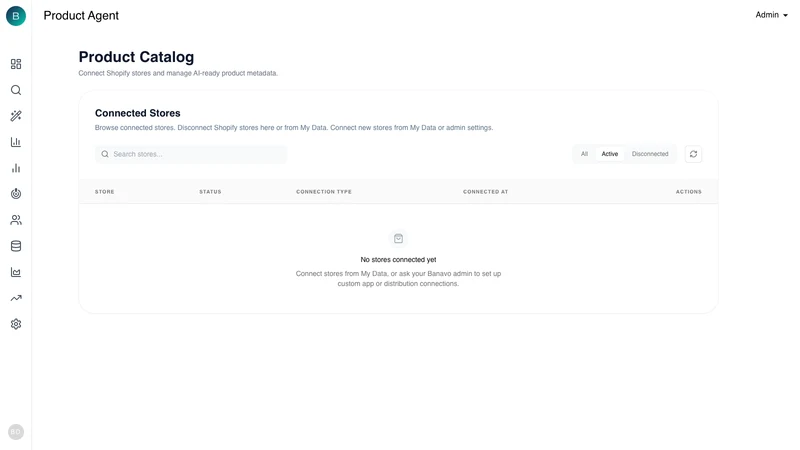Open the database My Data sidebar icon
This screenshot has width=800, height=450.
coord(16,246)
